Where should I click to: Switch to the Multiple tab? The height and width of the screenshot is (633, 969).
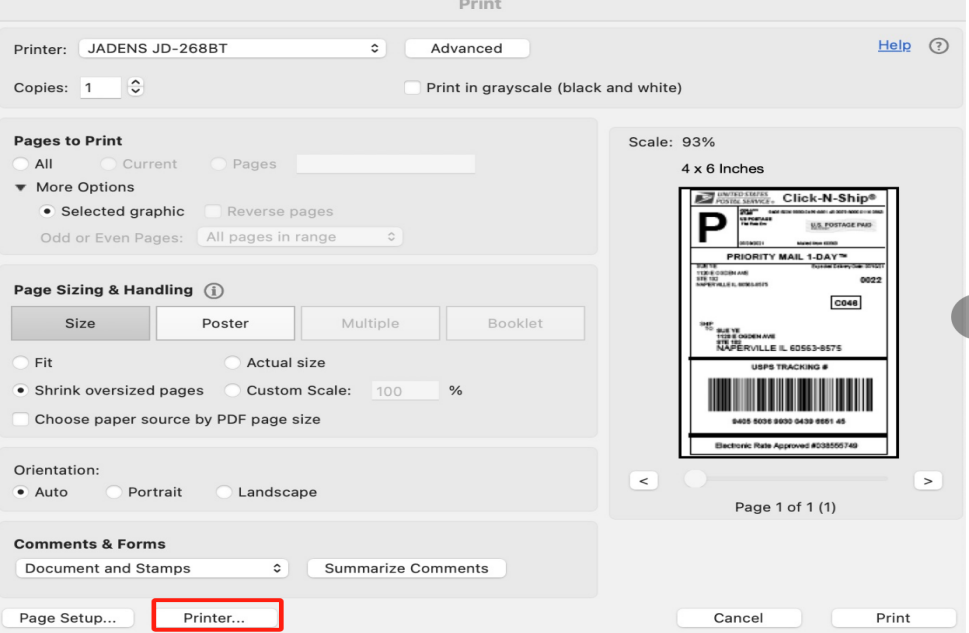coord(370,323)
